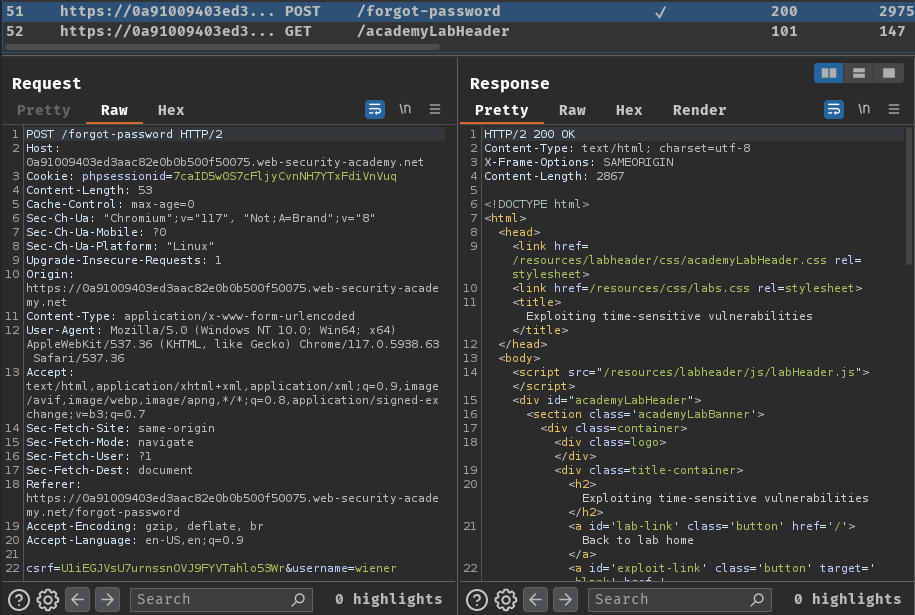Go to previous match in Request search
The image size is (915, 615).
pos(78,599)
